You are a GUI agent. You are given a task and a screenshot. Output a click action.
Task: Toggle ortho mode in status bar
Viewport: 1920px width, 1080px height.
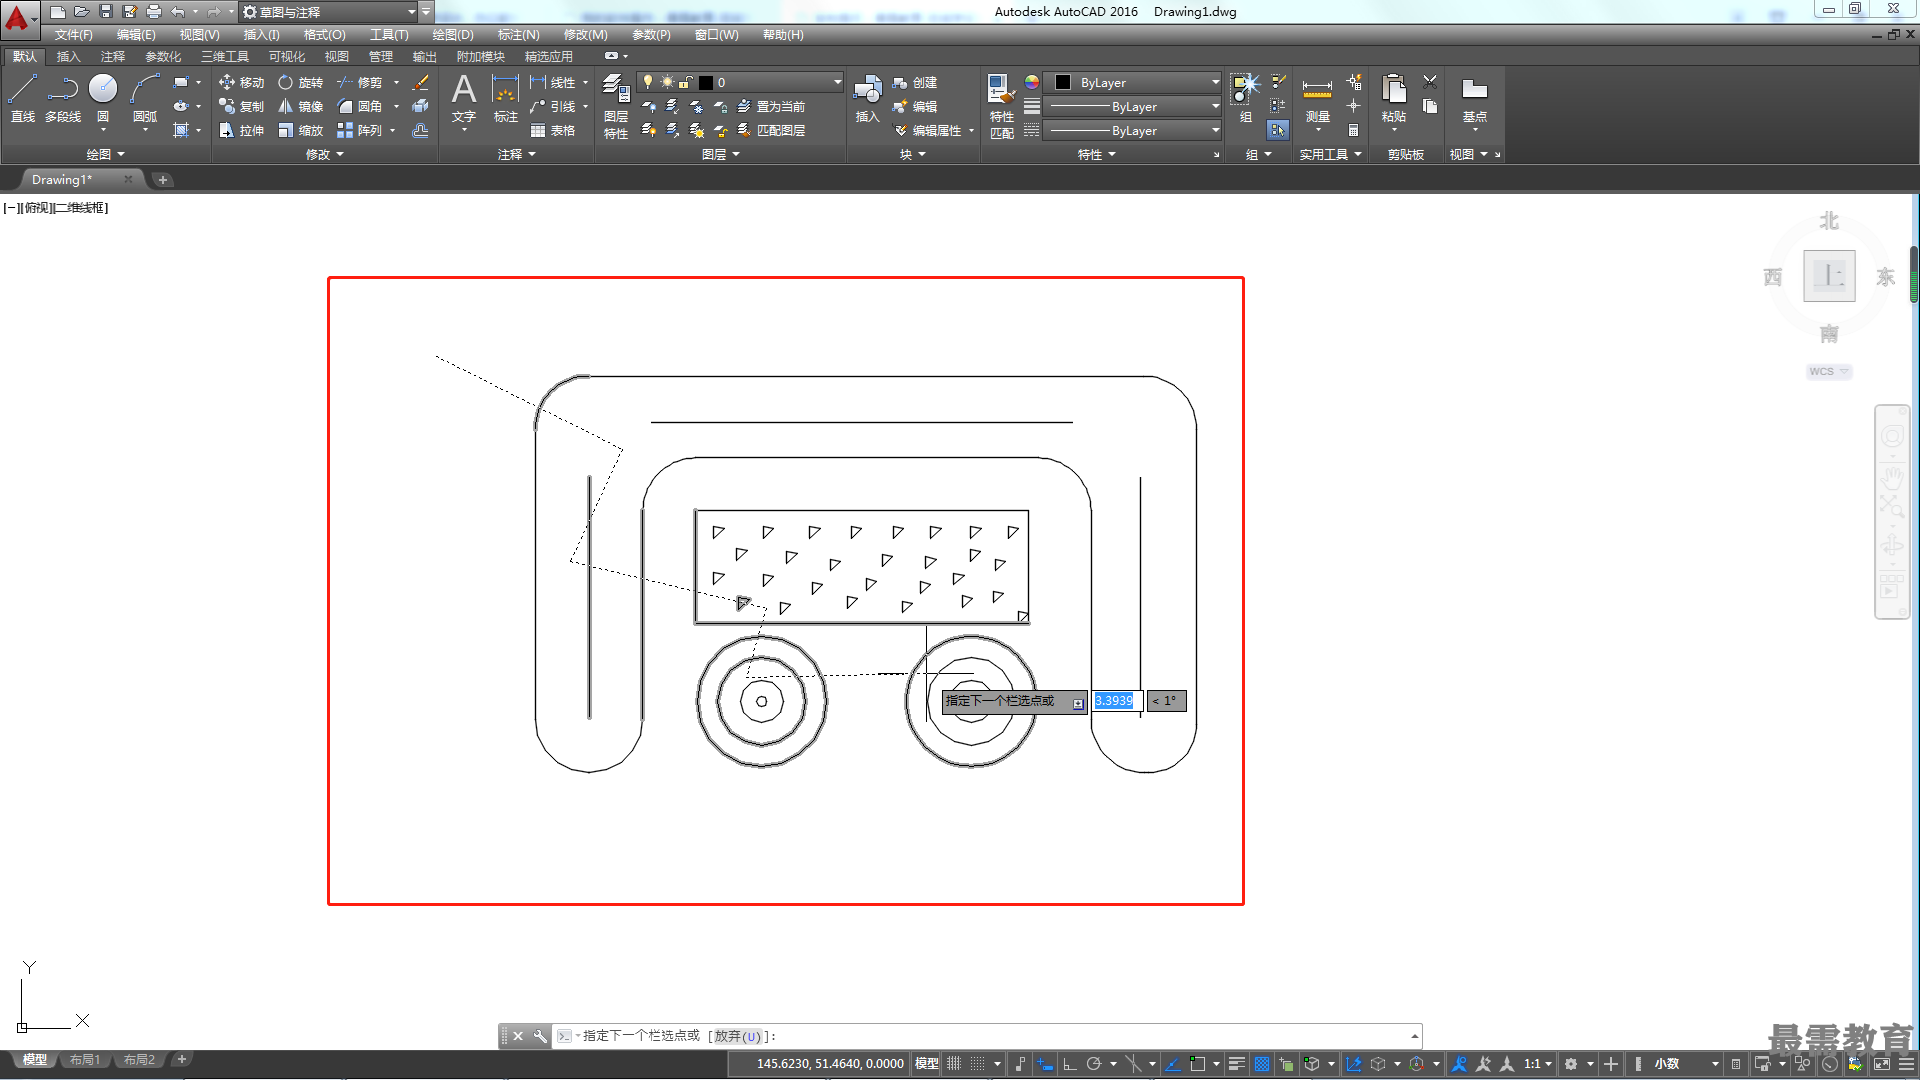tap(1069, 1064)
